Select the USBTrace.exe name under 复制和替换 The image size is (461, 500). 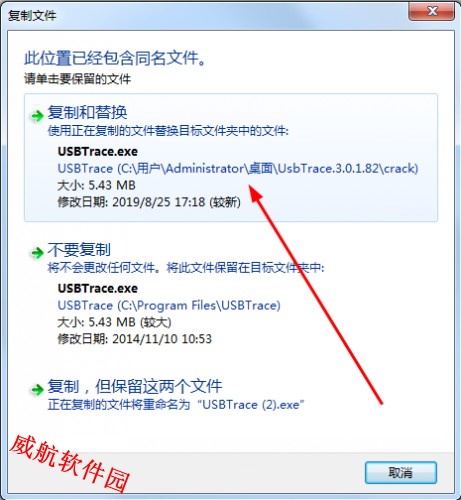pos(98,152)
